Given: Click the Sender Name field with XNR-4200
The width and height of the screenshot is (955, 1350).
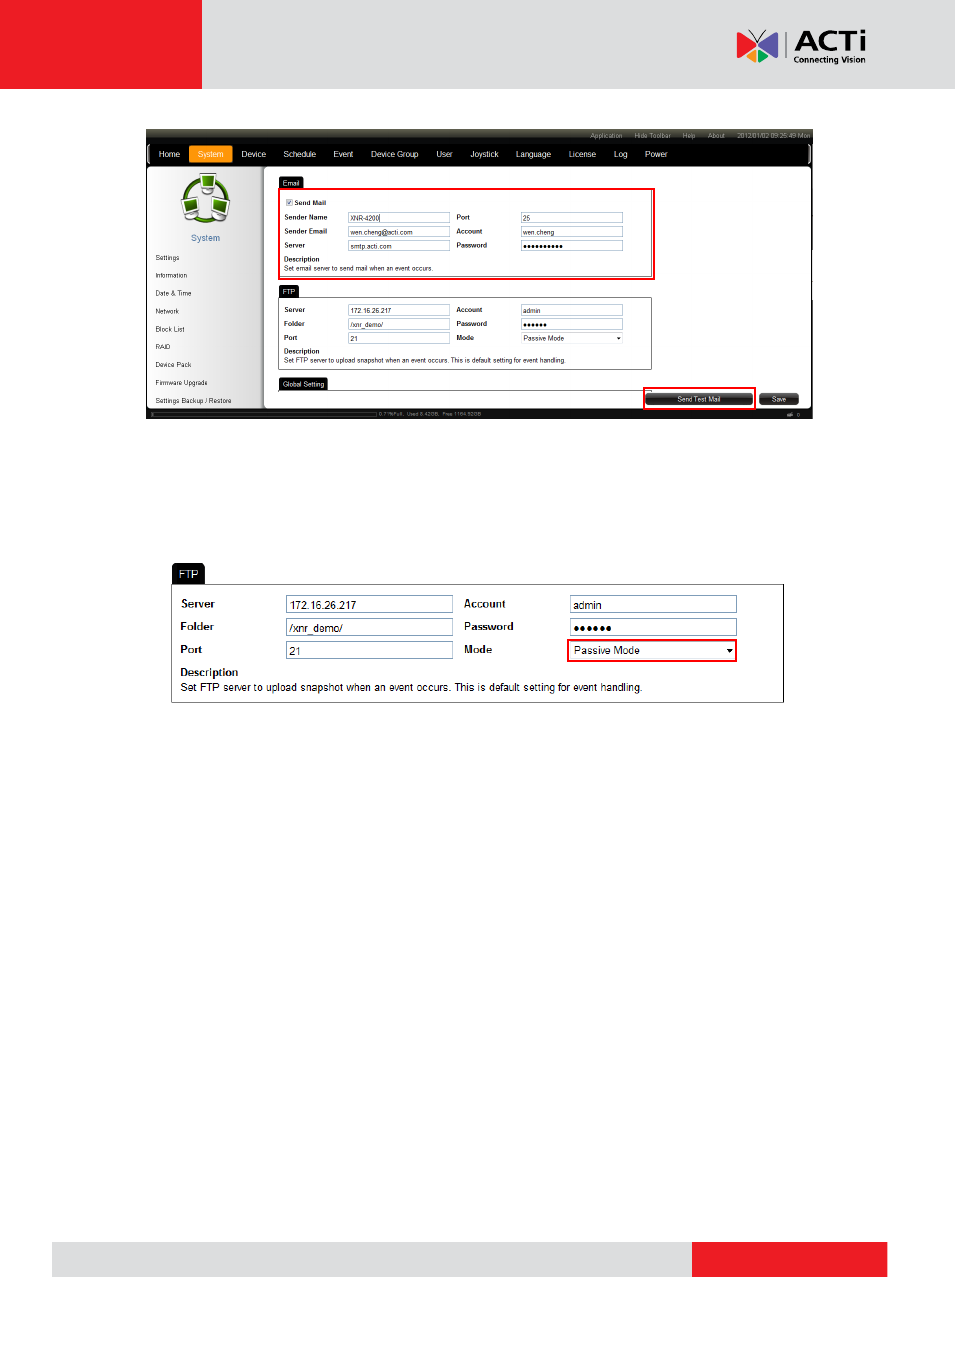Looking at the screenshot, I should point(399,217).
